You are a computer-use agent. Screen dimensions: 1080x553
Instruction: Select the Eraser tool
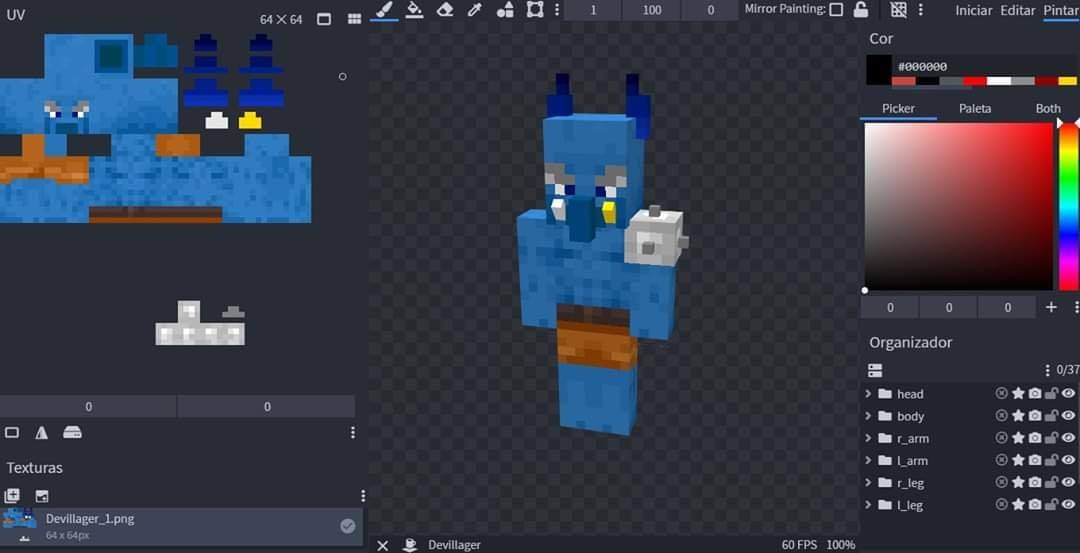tap(445, 10)
